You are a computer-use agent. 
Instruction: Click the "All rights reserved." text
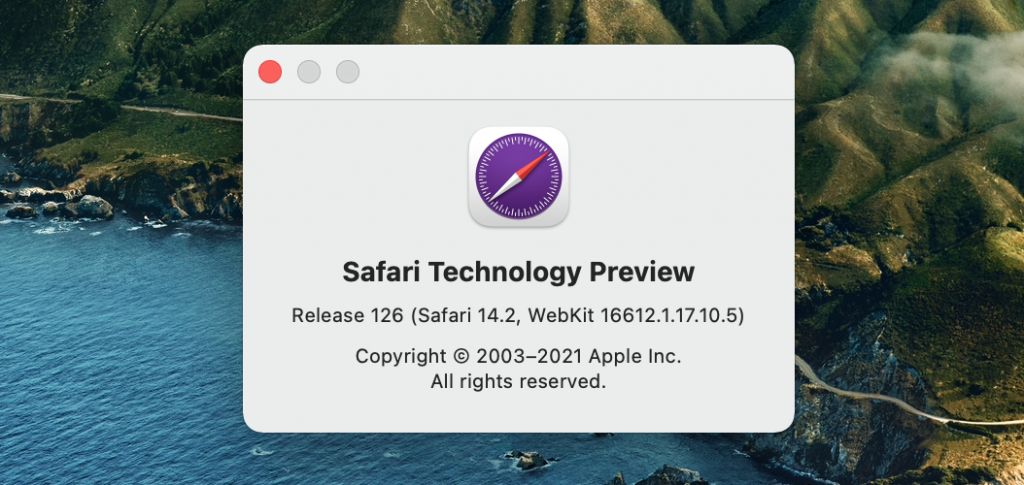click(519, 381)
